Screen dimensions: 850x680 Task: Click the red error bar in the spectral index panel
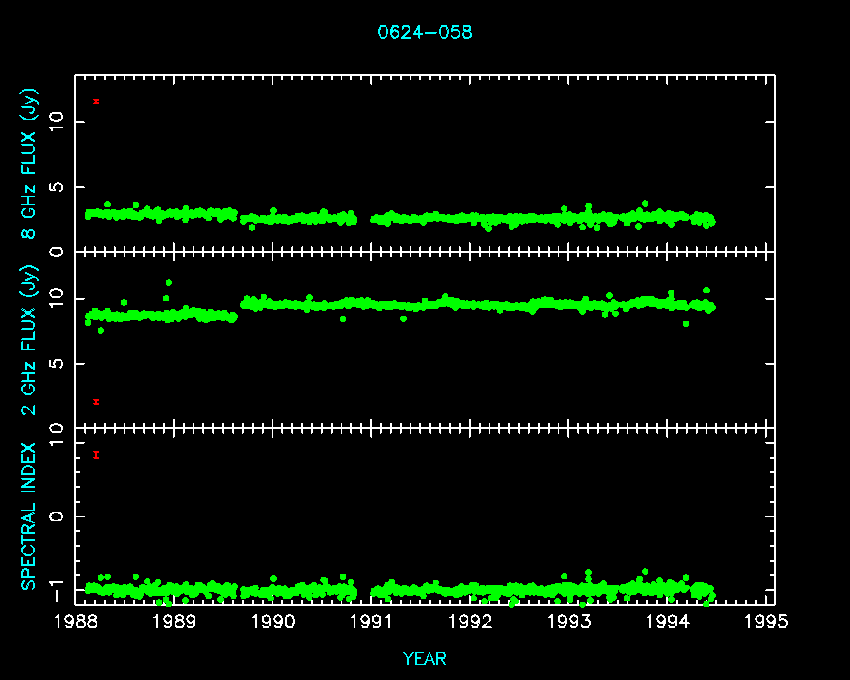click(x=96, y=455)
